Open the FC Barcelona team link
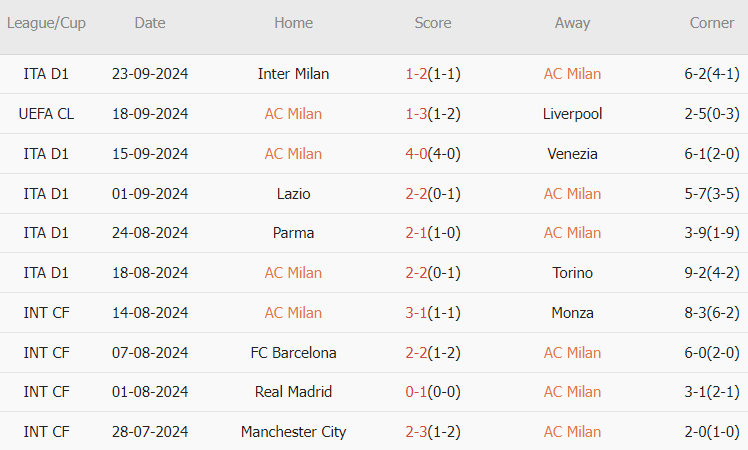This screenshot has height=450, width=748. click(293, 353)
